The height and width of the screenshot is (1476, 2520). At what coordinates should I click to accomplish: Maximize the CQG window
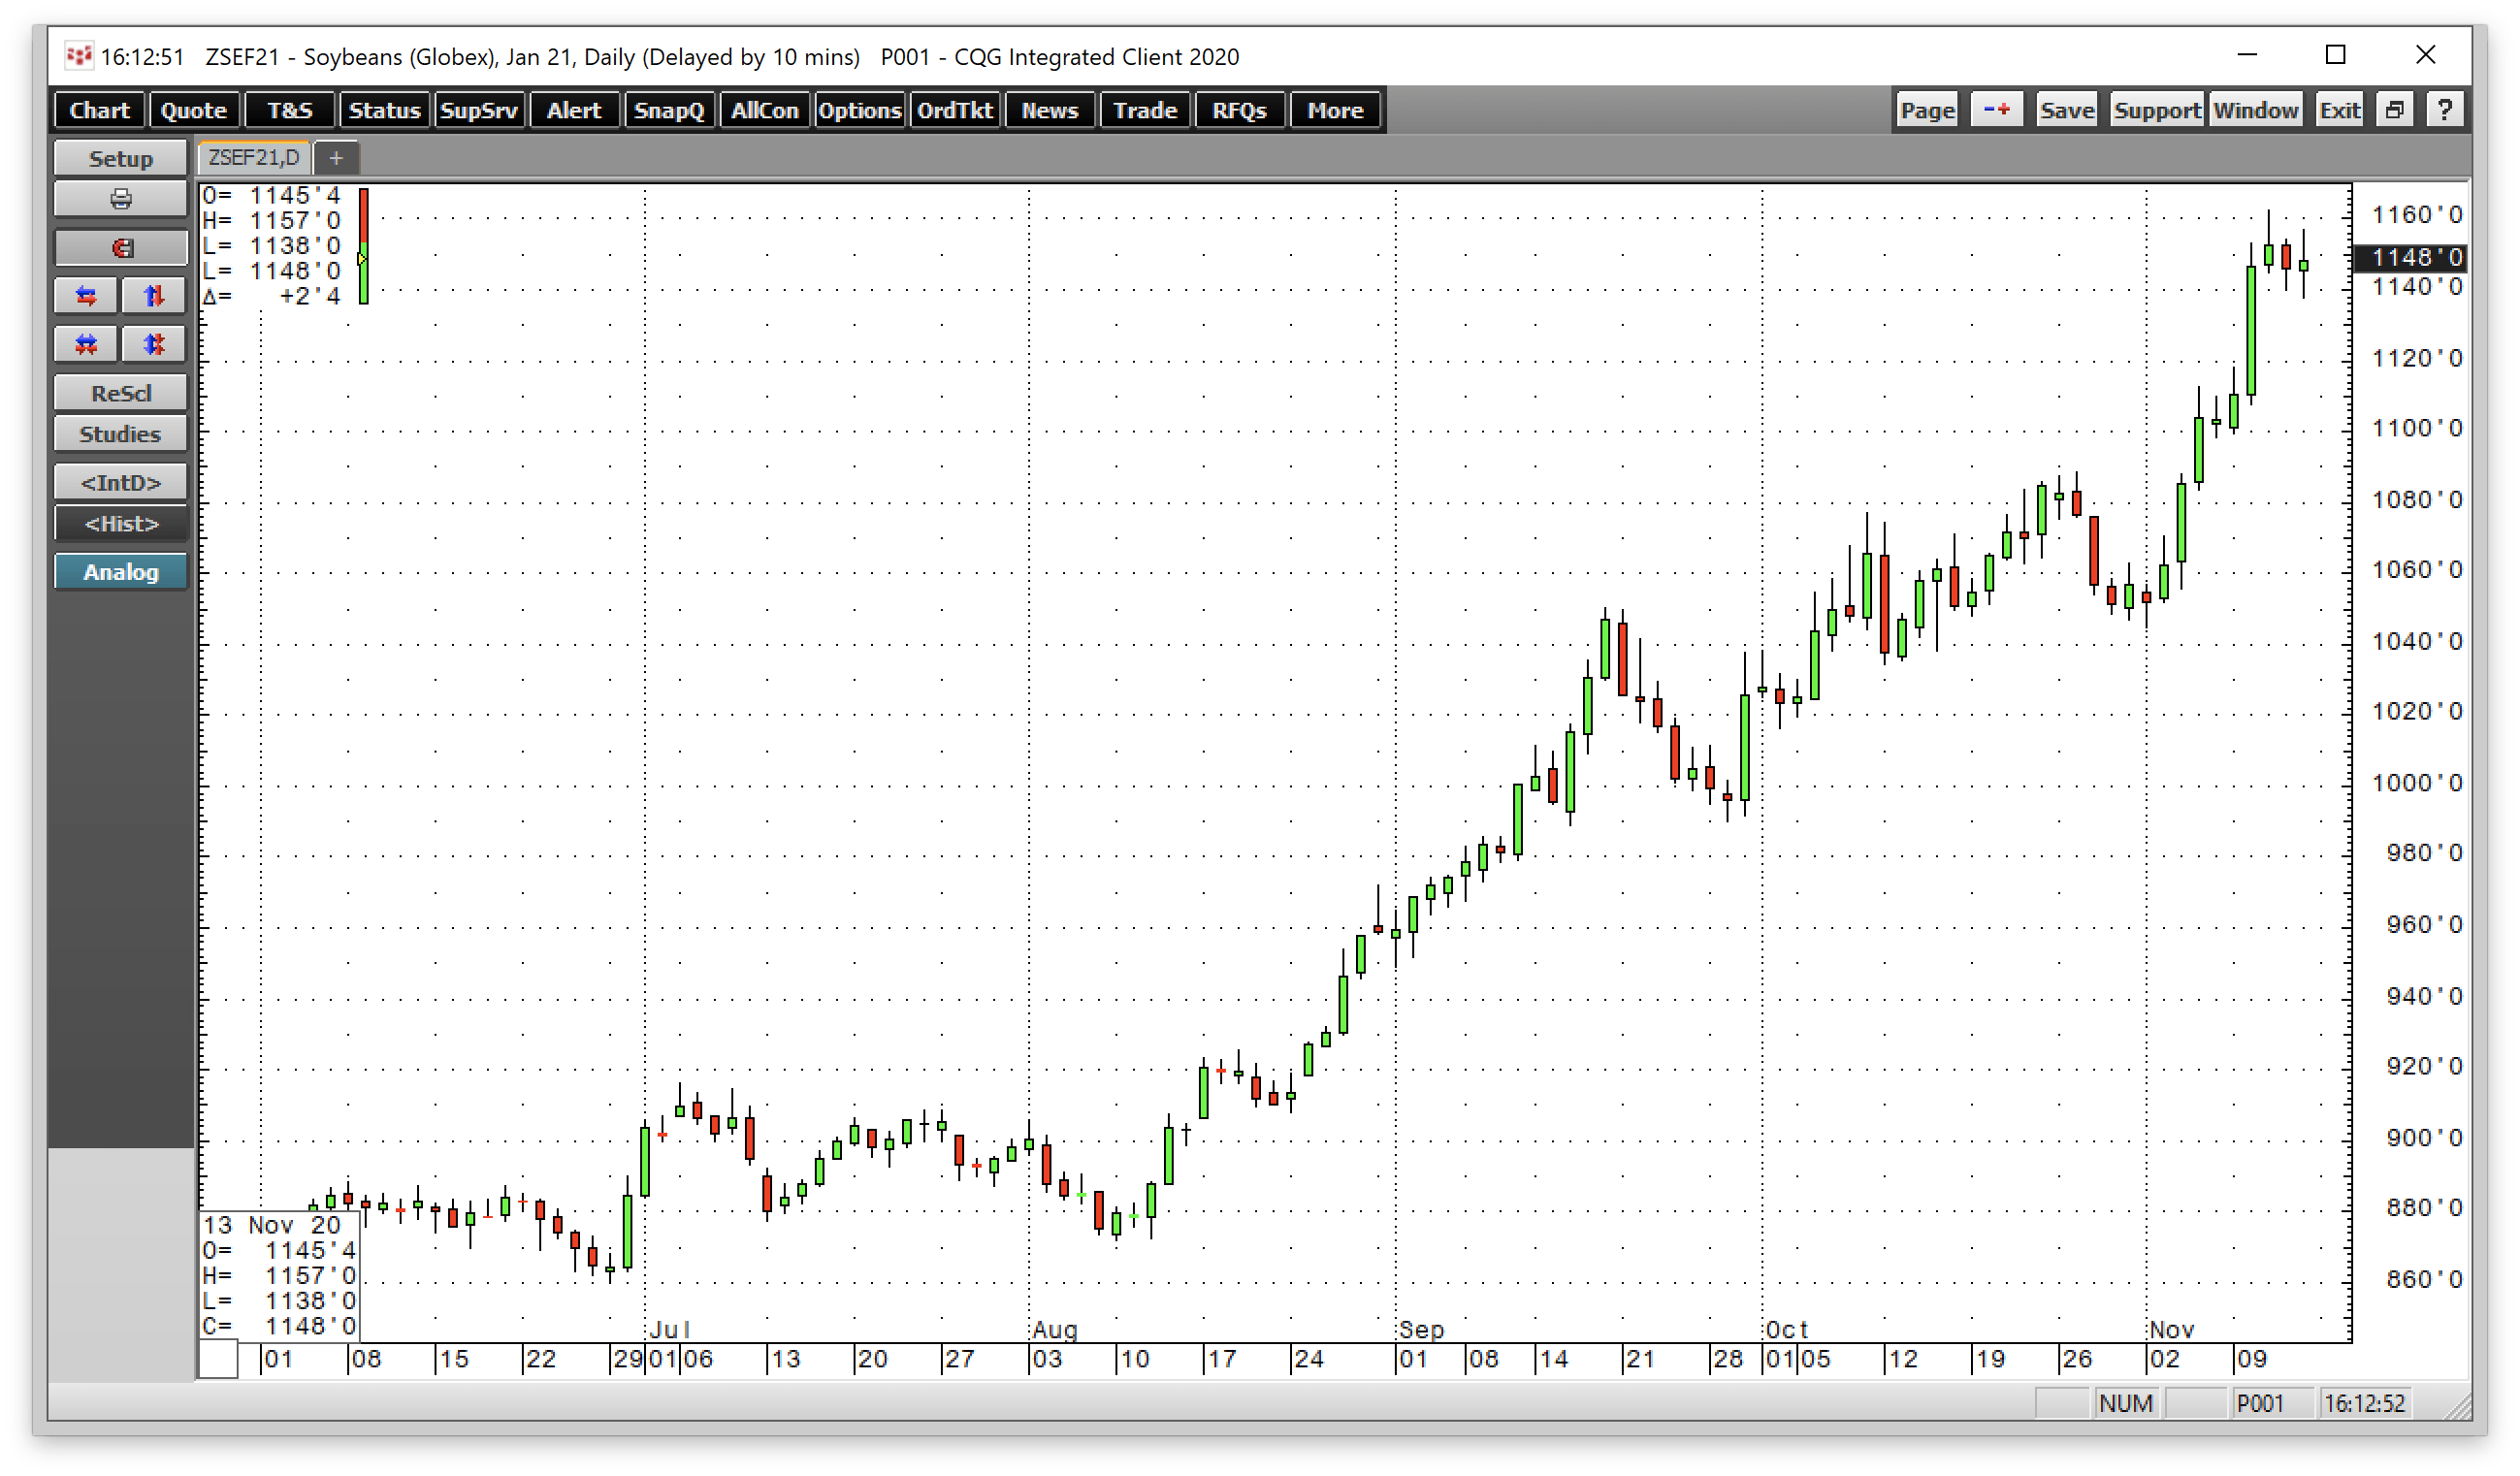point(2335,55)
